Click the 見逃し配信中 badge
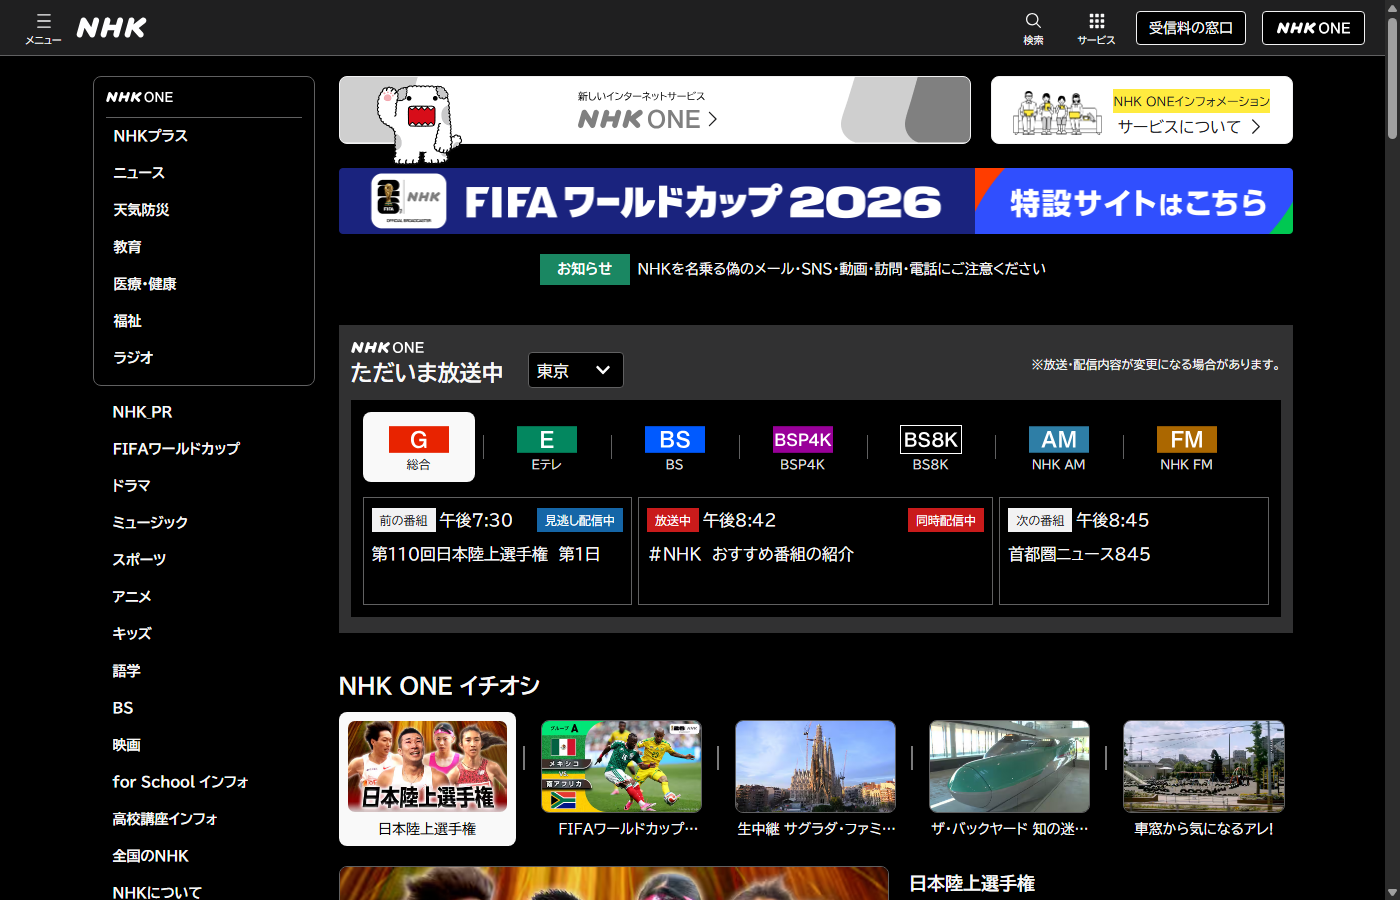This screenshot has height=900, width=1400. pos(580,520)
